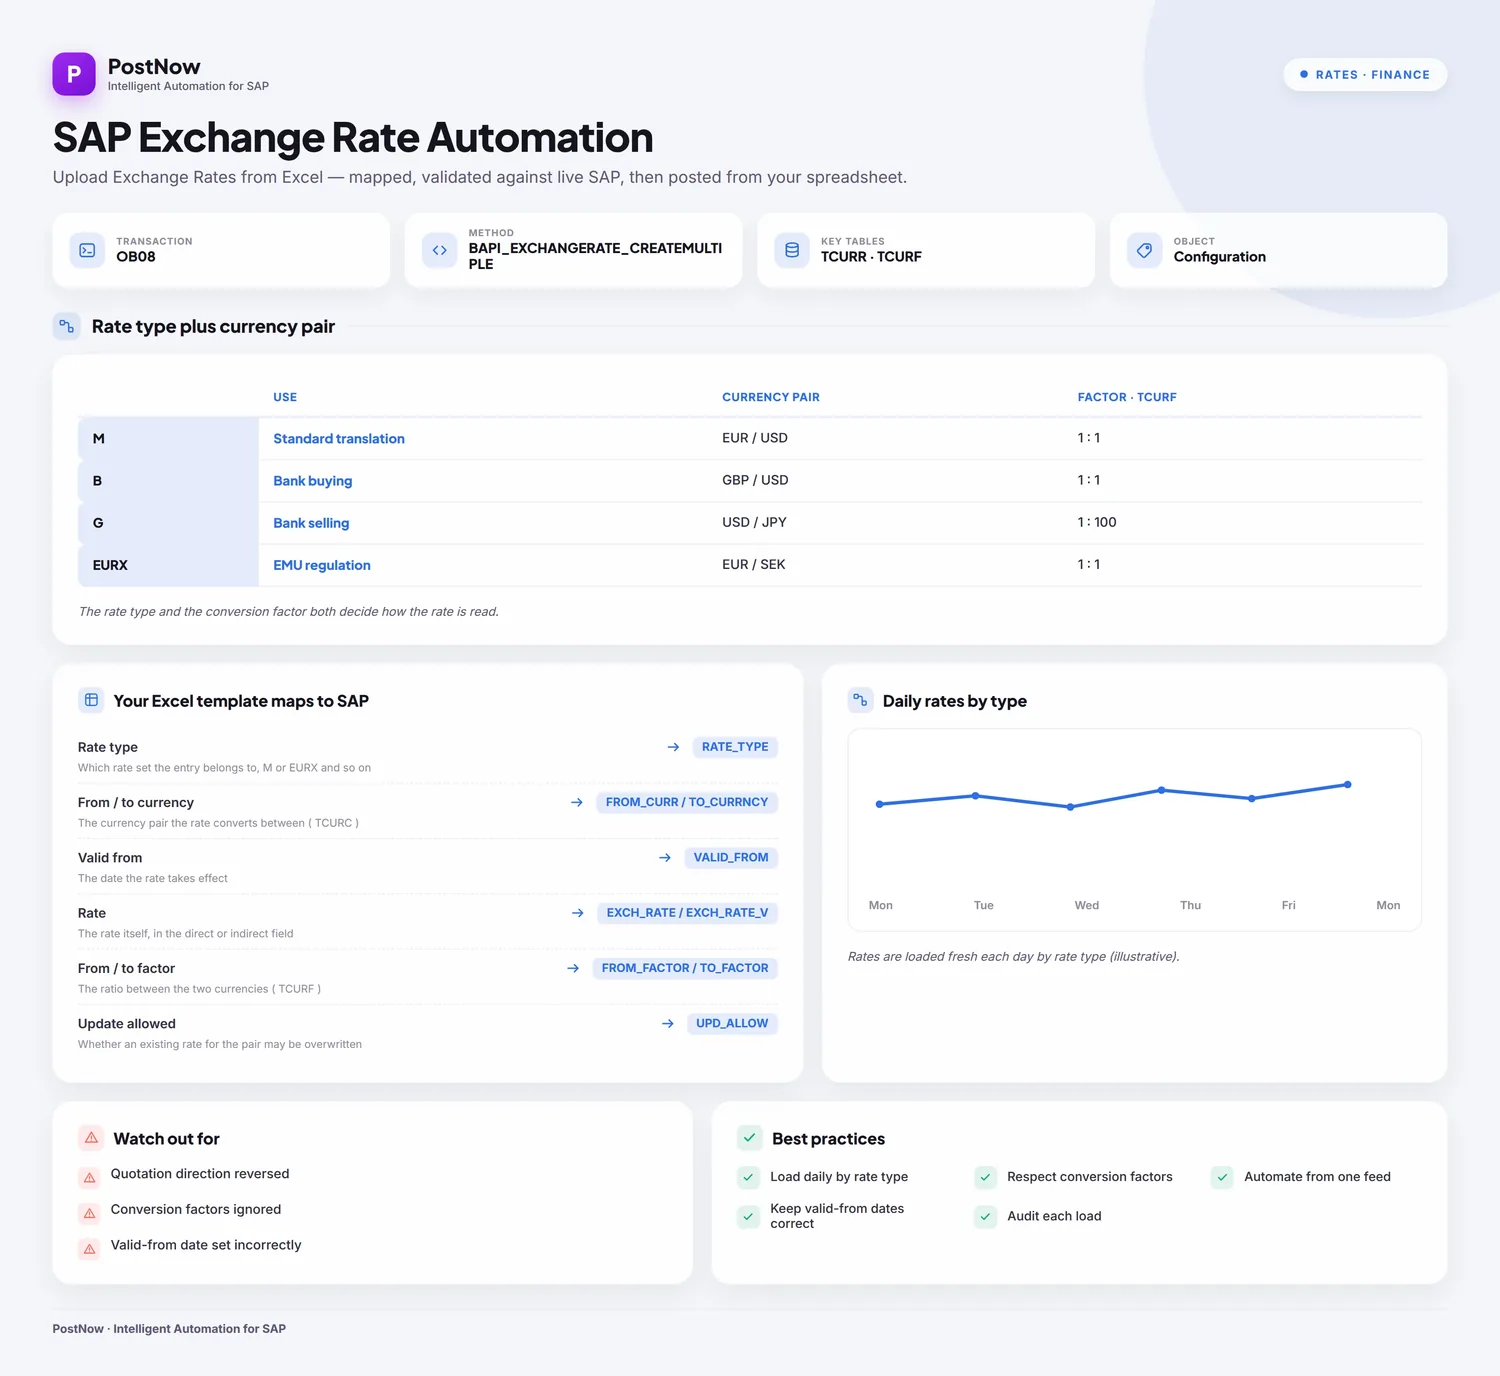Click the Excel template table icon
The width and height of the screenshot is (1500, 1376).
tap(91, 700)
